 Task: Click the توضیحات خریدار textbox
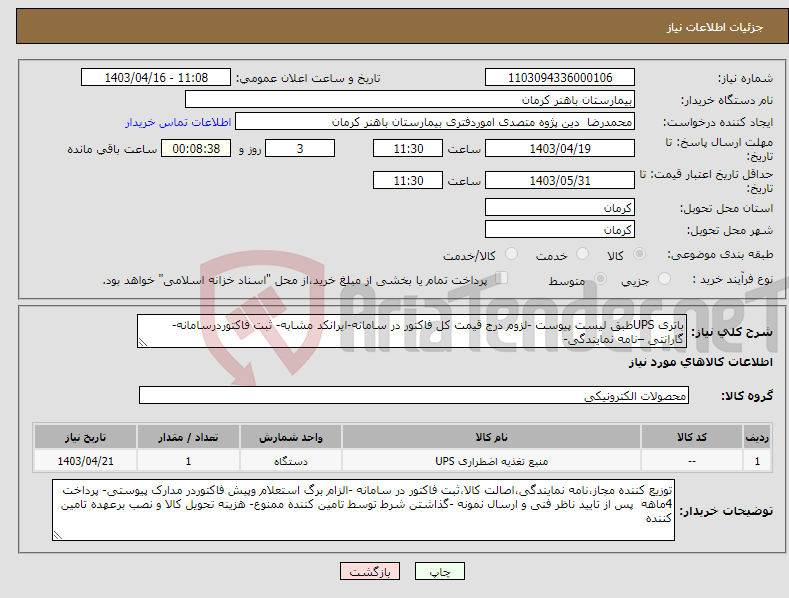click(363, 510)
